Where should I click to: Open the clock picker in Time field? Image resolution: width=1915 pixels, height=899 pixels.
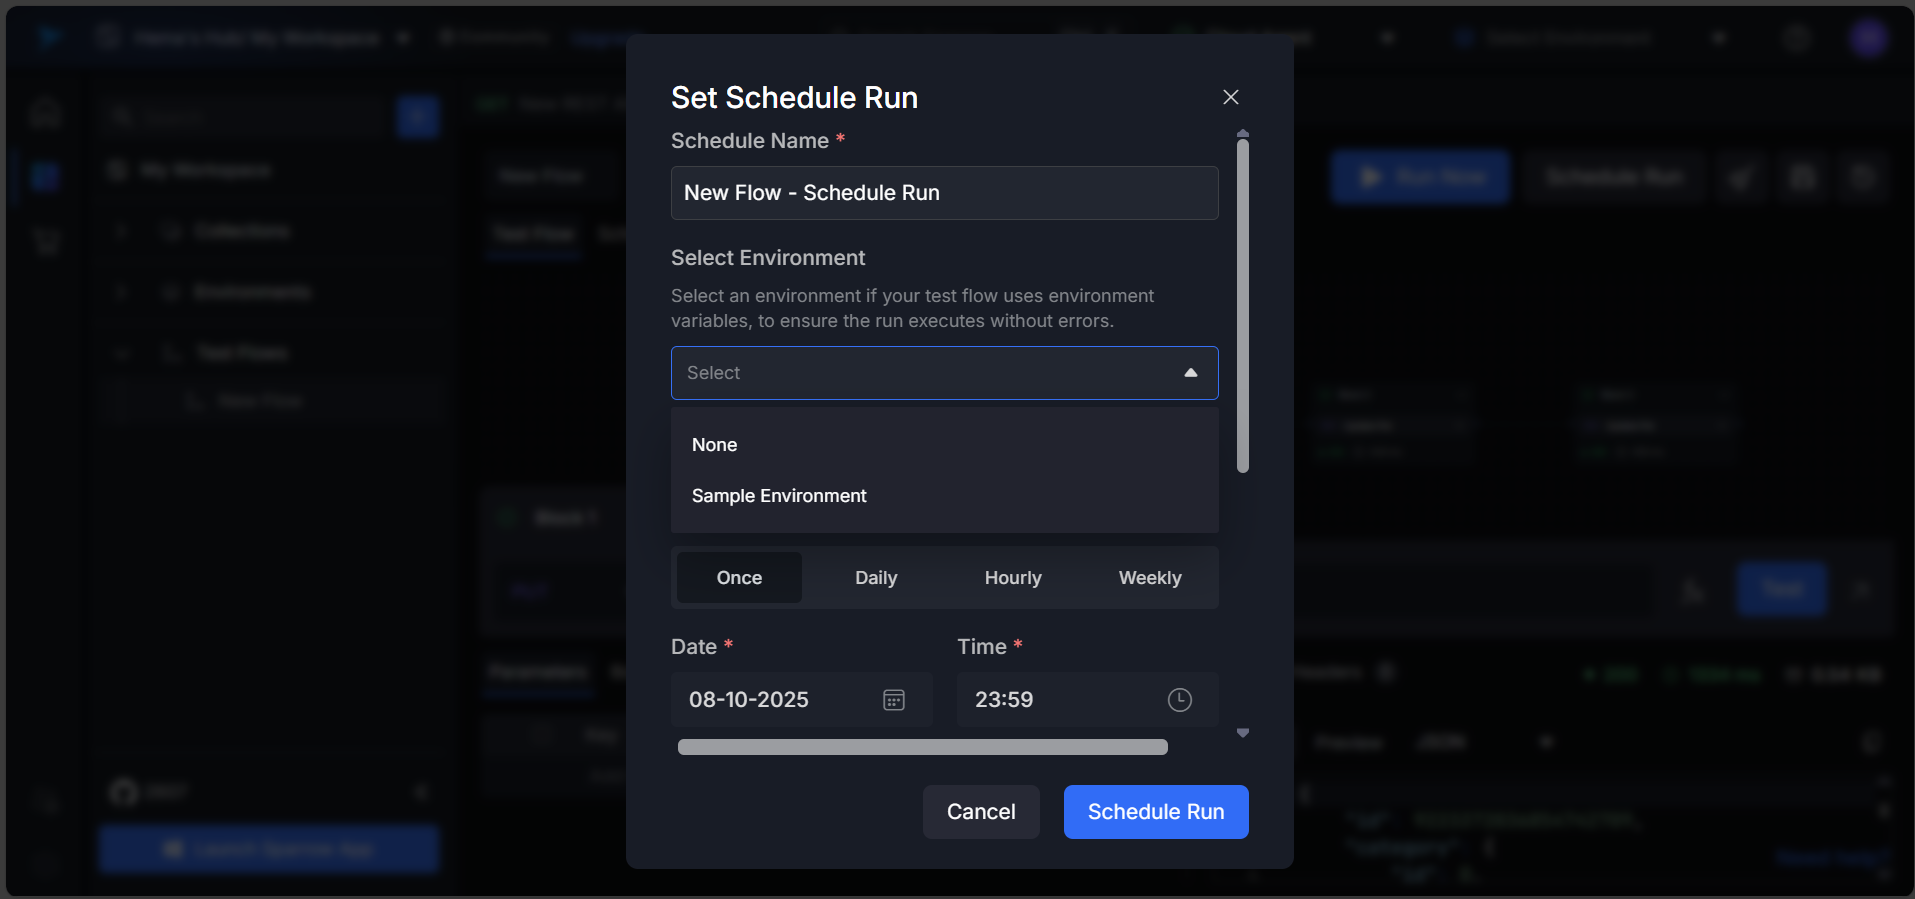1179,700
